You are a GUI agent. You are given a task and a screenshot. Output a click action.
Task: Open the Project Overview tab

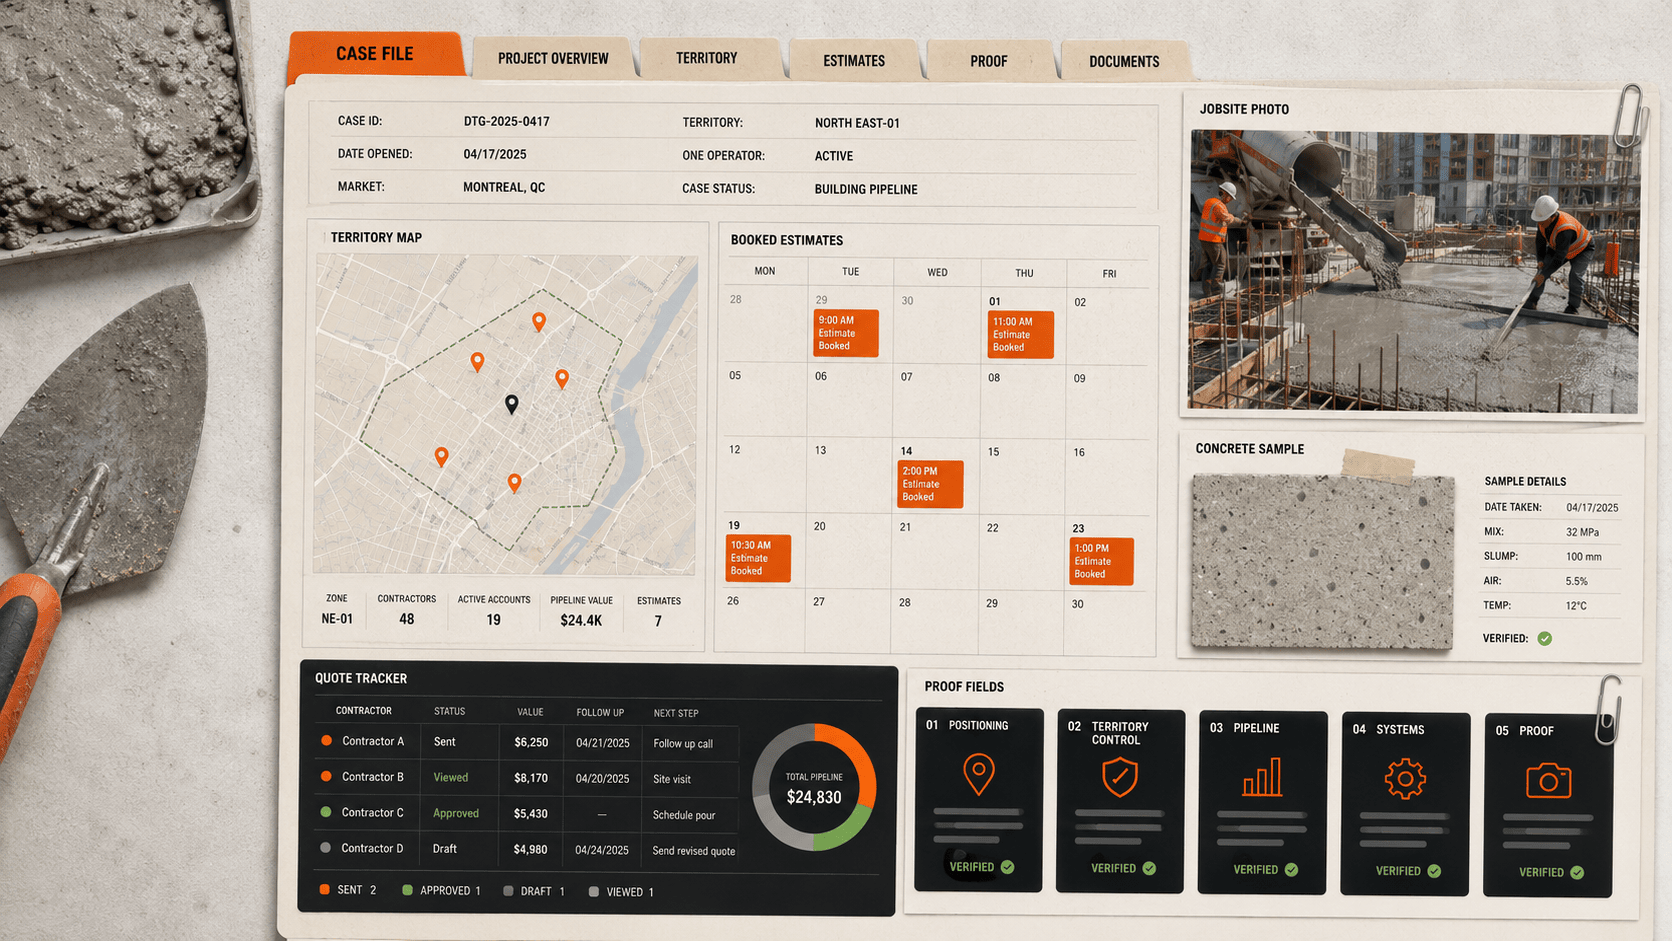coord(553,59)
